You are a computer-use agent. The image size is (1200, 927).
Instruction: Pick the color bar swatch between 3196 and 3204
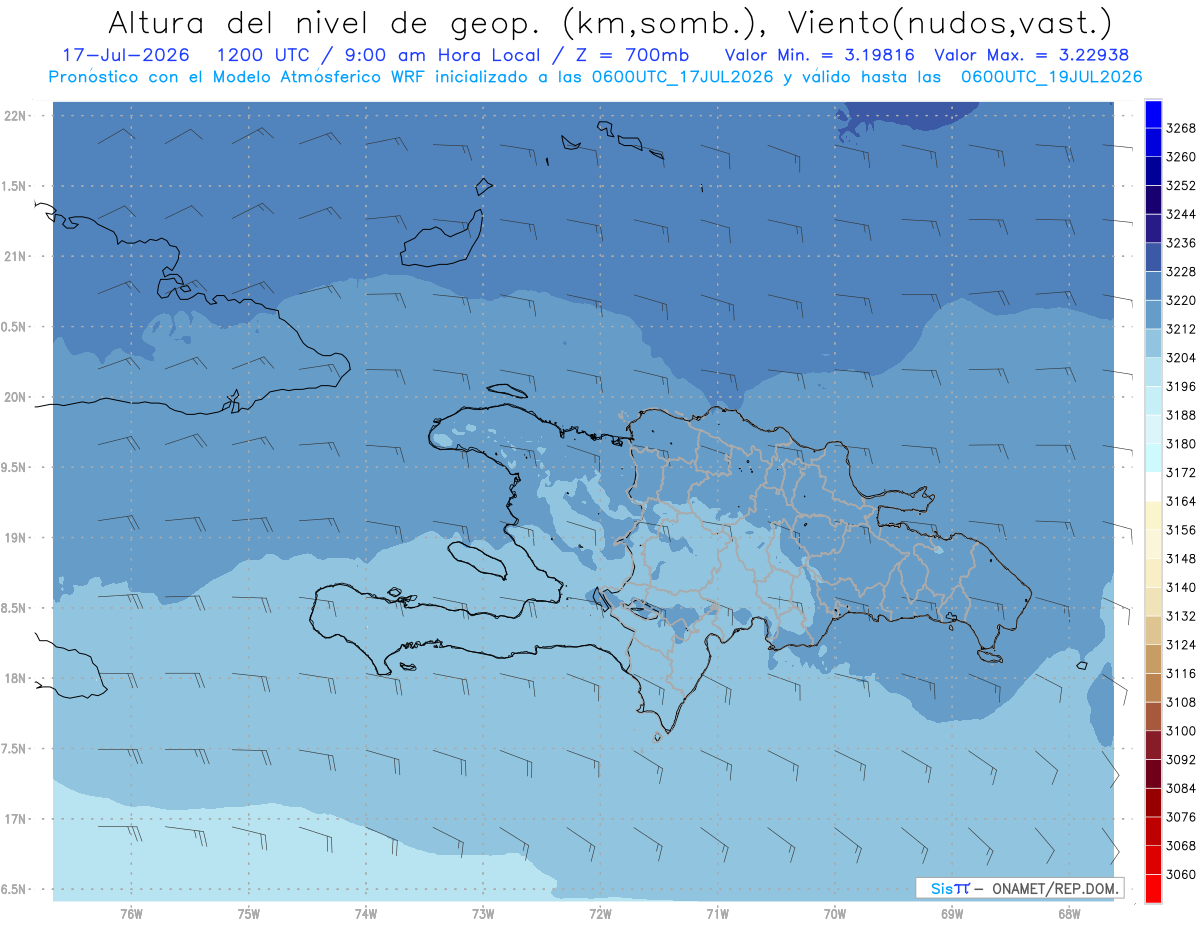(x=1153, y=372)
